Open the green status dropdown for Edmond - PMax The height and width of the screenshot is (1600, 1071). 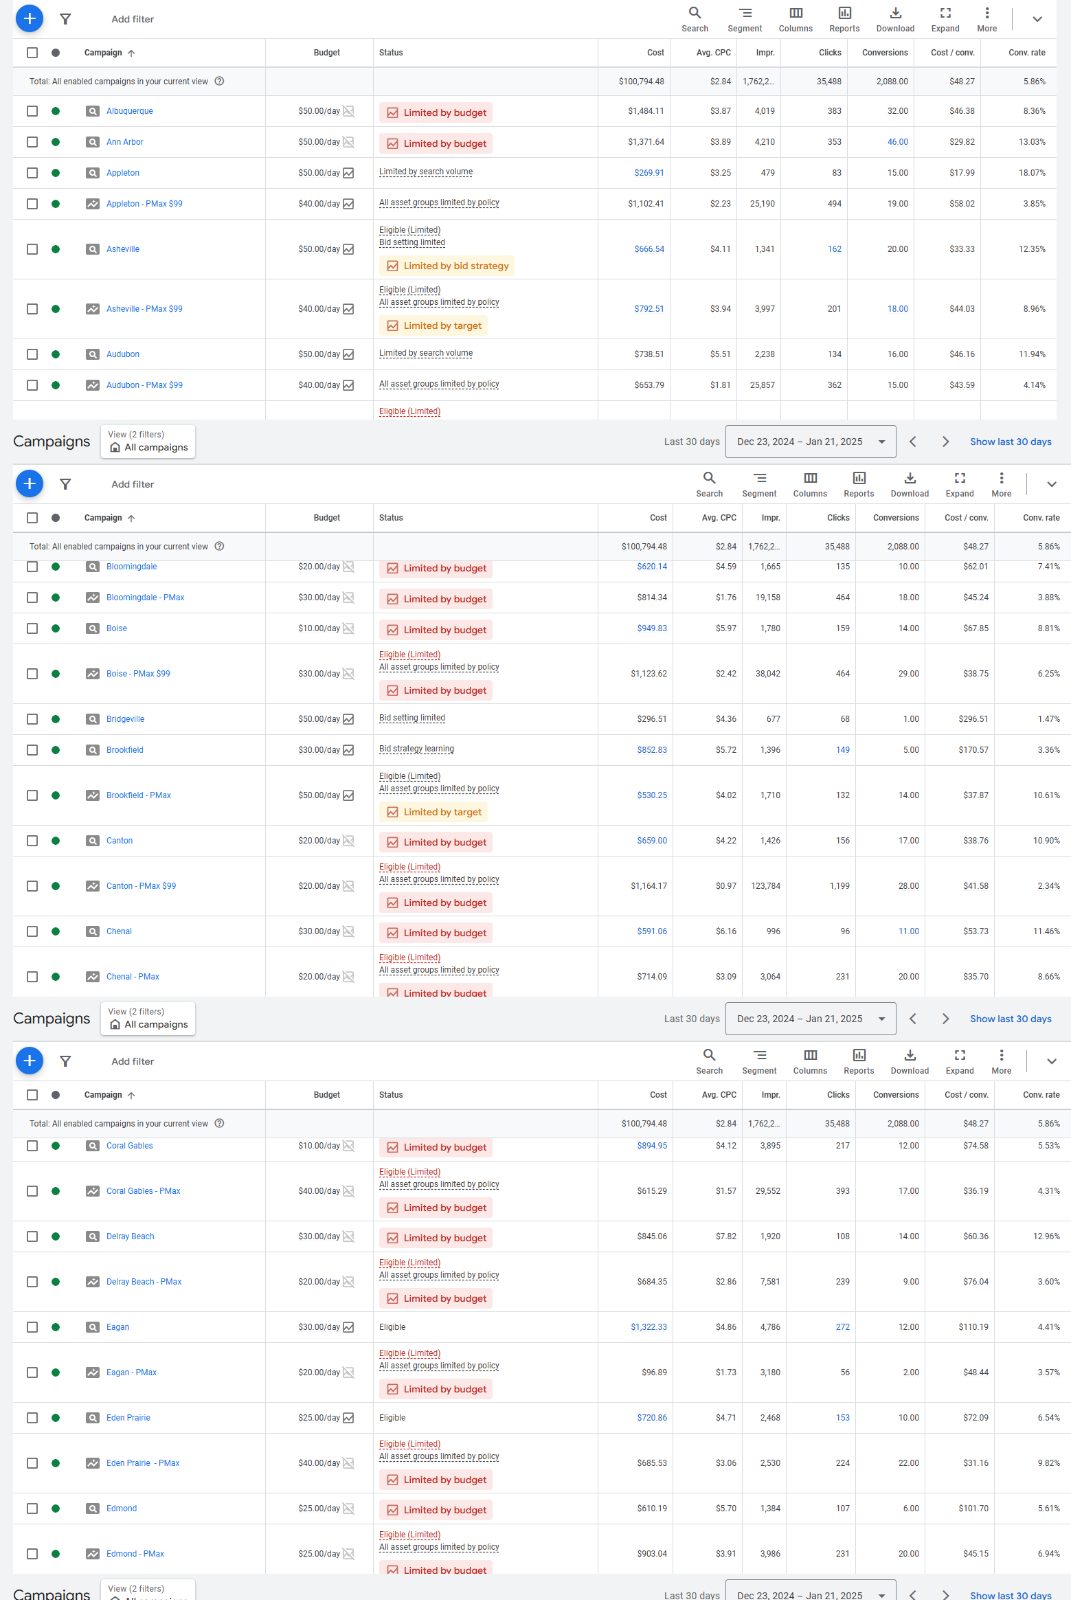(55, 1553)
